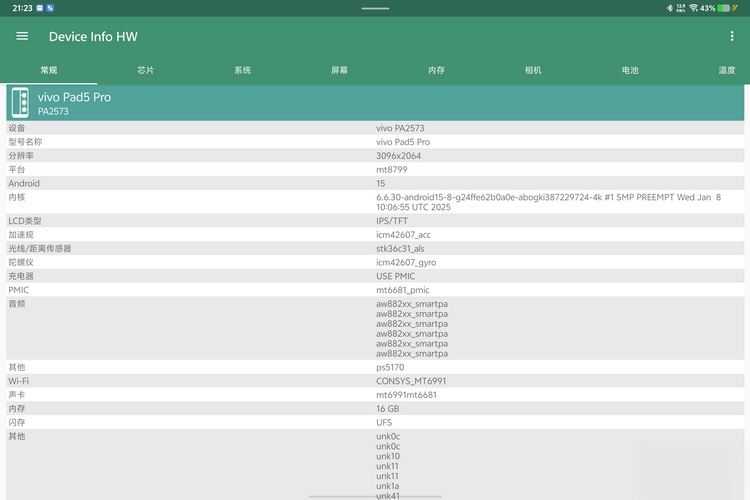Select the unk1a entry
Viewport: 750px width, 500px height.
387,486
